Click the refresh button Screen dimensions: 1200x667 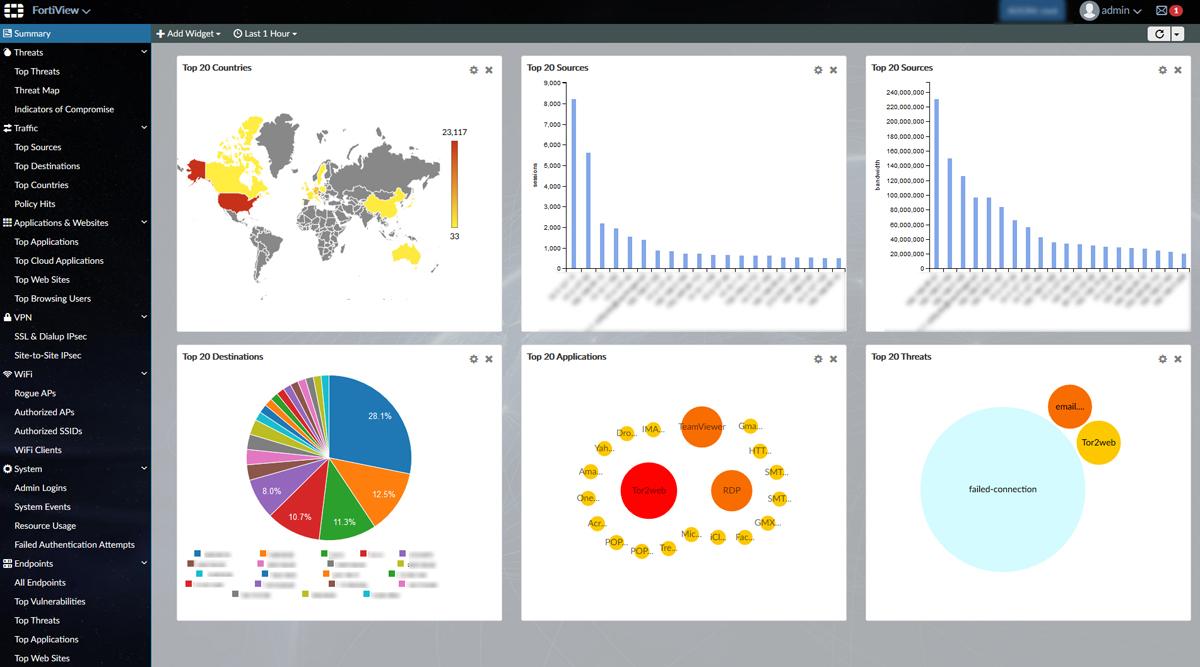[x=1159, y=34]
